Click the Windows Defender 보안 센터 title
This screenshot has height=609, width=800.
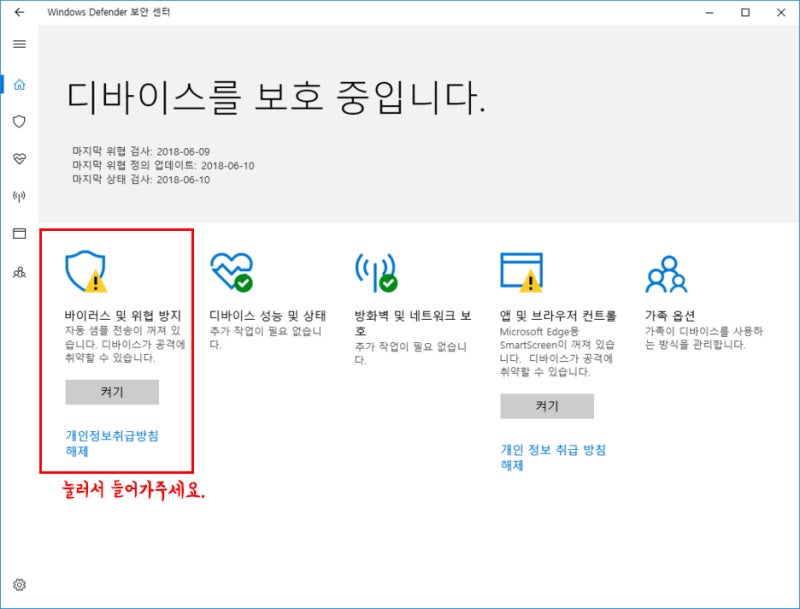109,12
